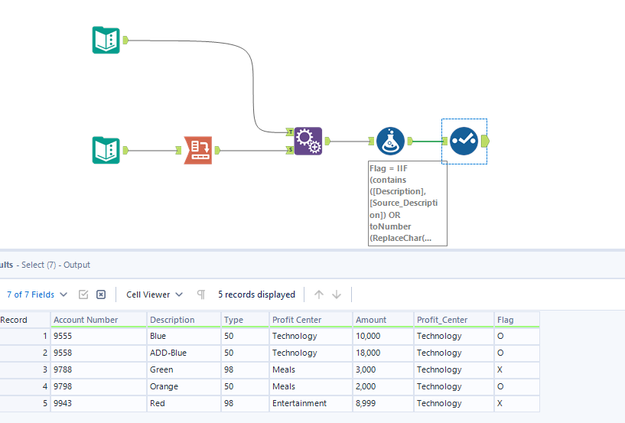This screenshot has height=423, width=625.
Task: Select account number cell 9943
Action: point(98,403)
